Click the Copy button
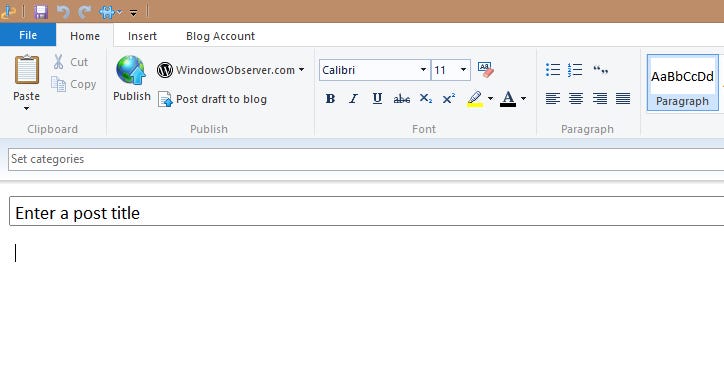 [74, 84]
